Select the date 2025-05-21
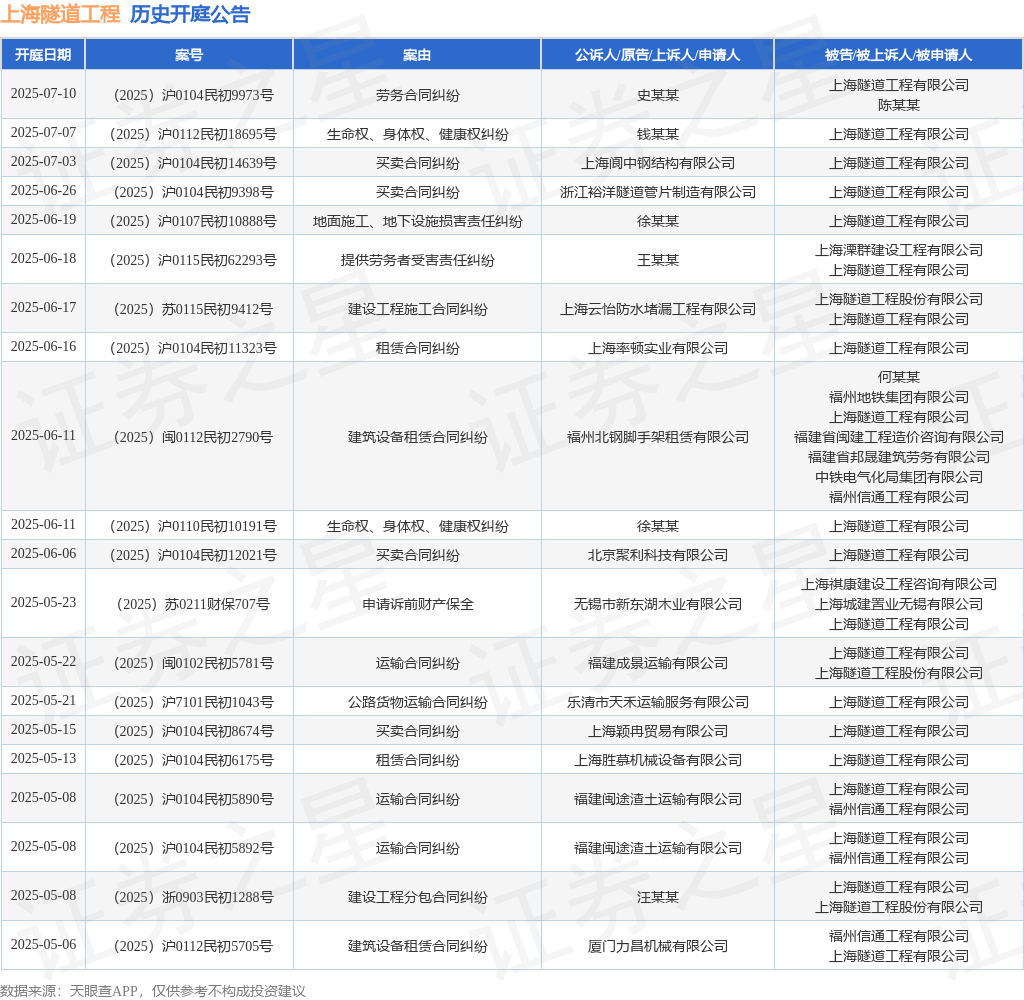This screenshot has width=1024, height=1000. [x=43, y=701]
